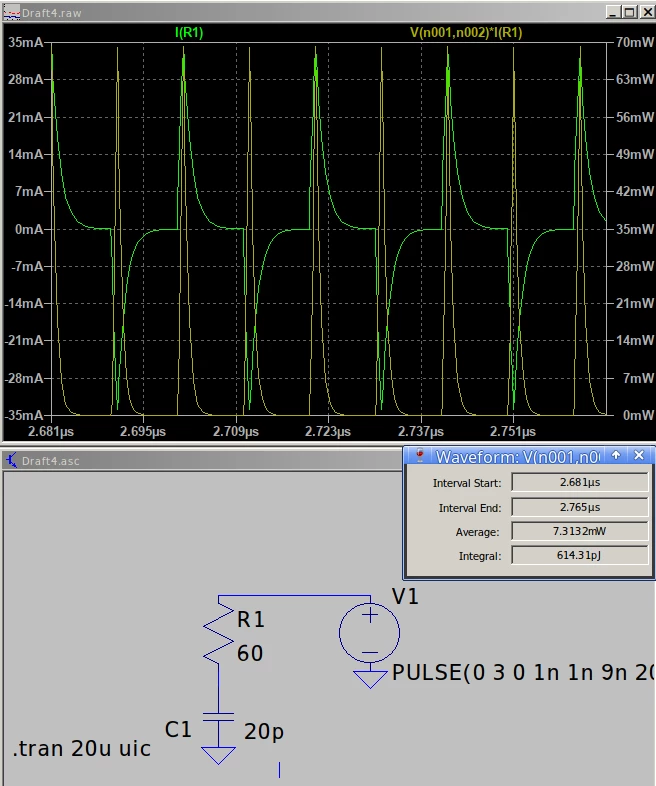Close the Waveform integration dialog
Viewport: 656px width, 786px height.
coord(639,455)
